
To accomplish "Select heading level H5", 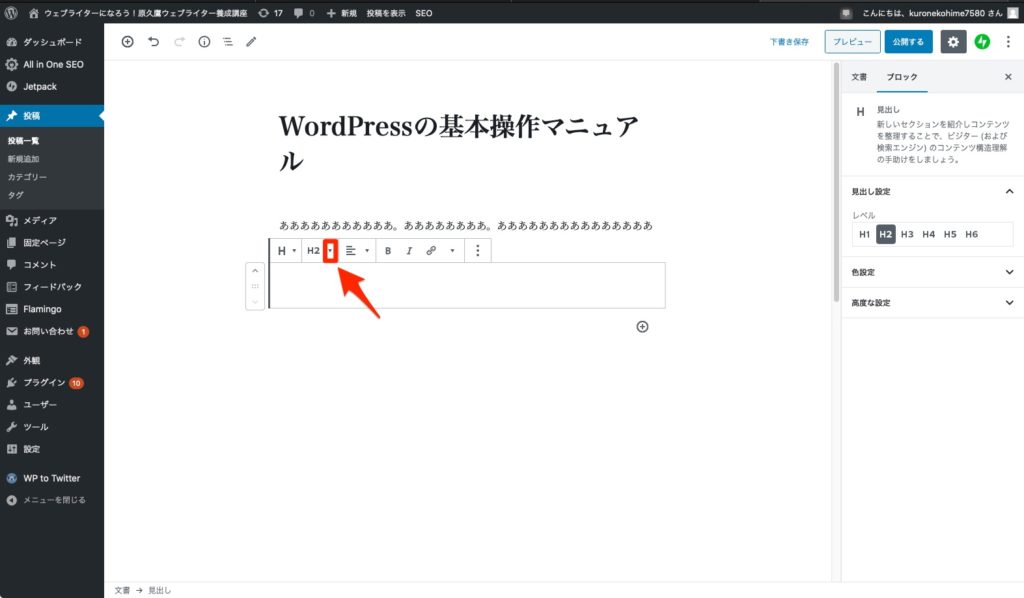I will pyautogui.click(x=950, y=234).
